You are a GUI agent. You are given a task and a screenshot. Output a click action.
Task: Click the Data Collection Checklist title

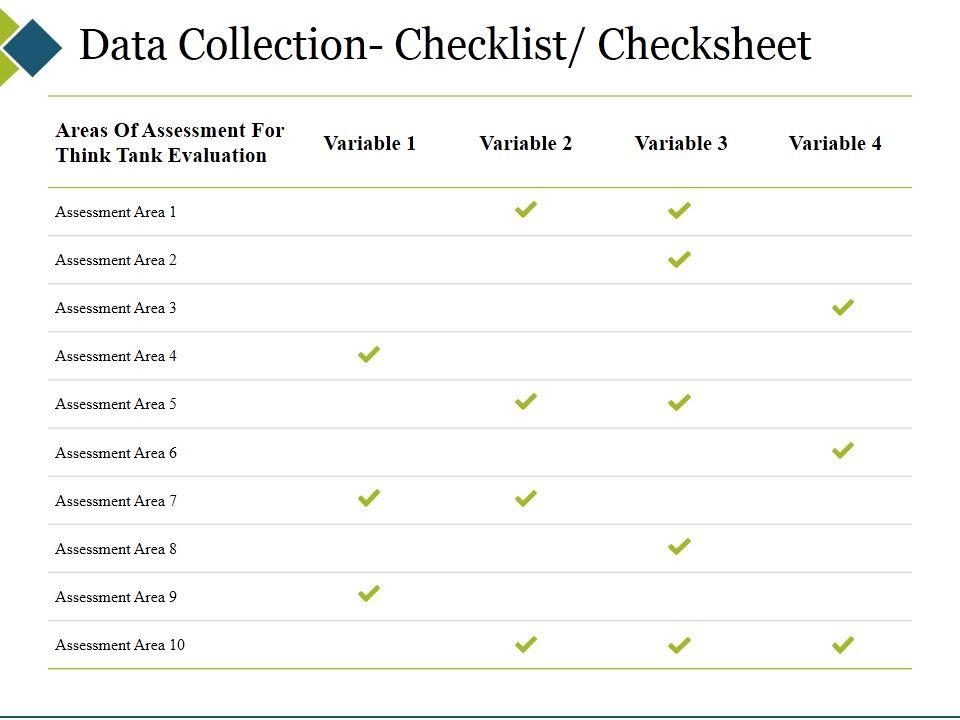445,45
